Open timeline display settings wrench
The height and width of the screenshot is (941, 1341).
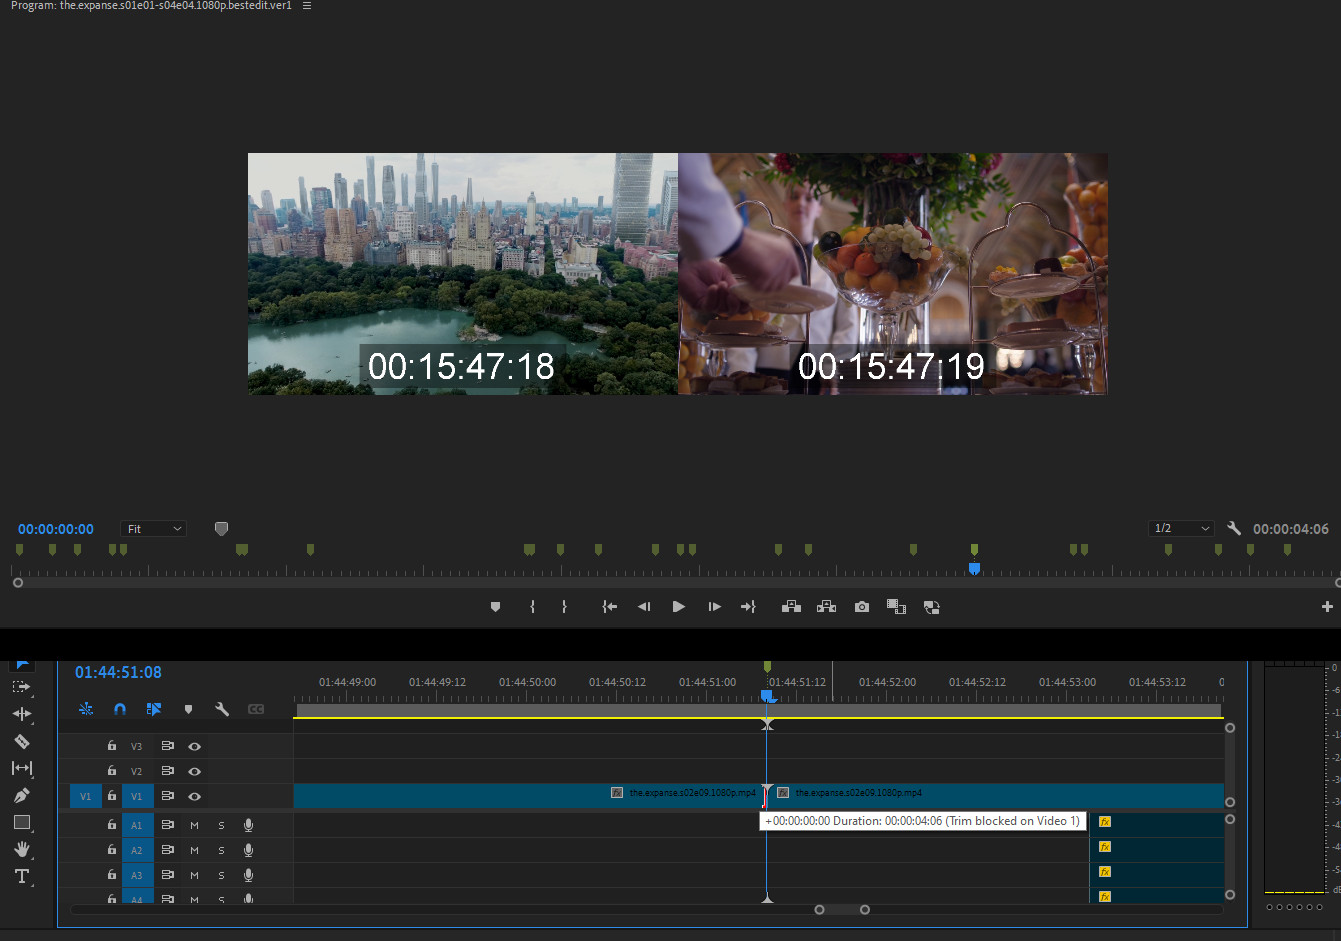click(x=222, y=709)
